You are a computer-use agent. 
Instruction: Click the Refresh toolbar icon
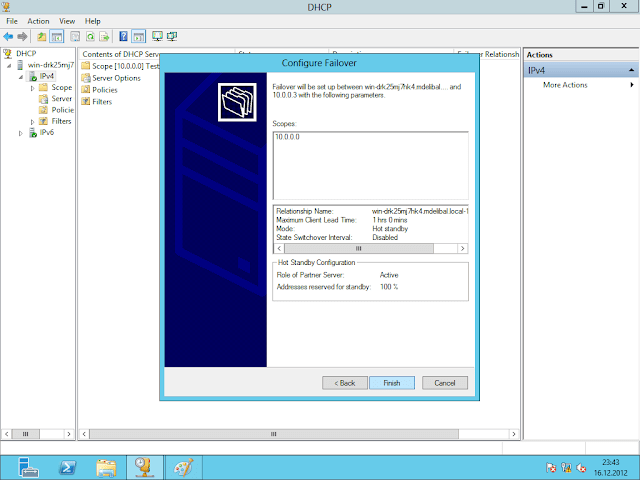[88, 36]
